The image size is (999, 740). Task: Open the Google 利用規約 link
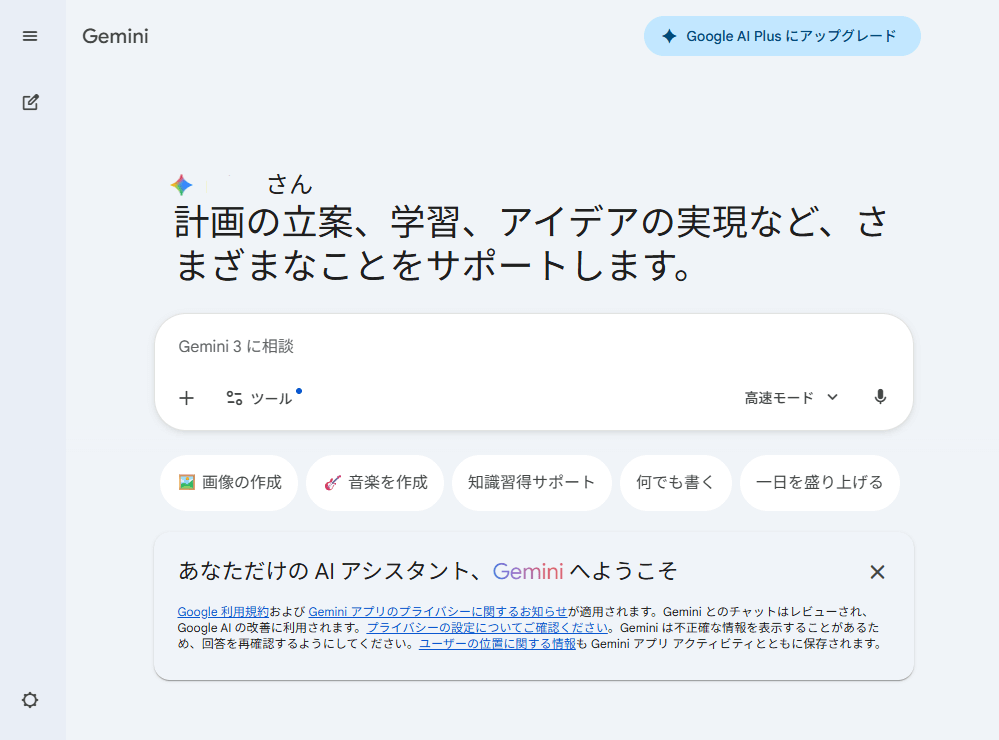(x=223, y=612)
